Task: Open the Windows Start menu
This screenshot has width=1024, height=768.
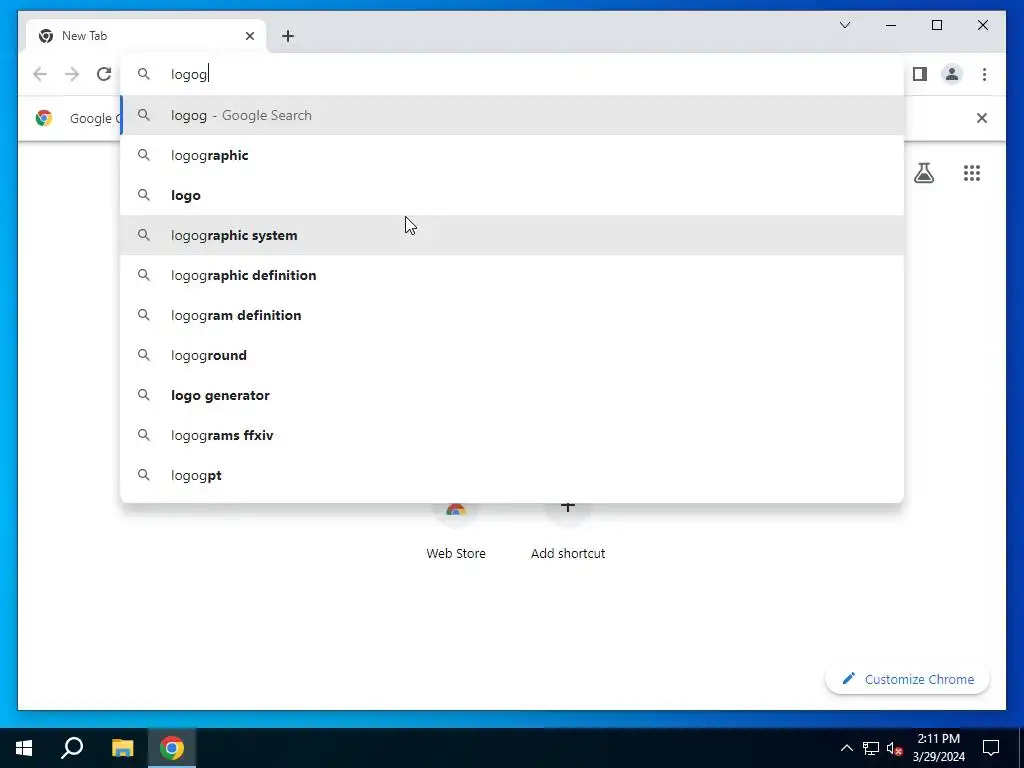Action: point(24,748)
